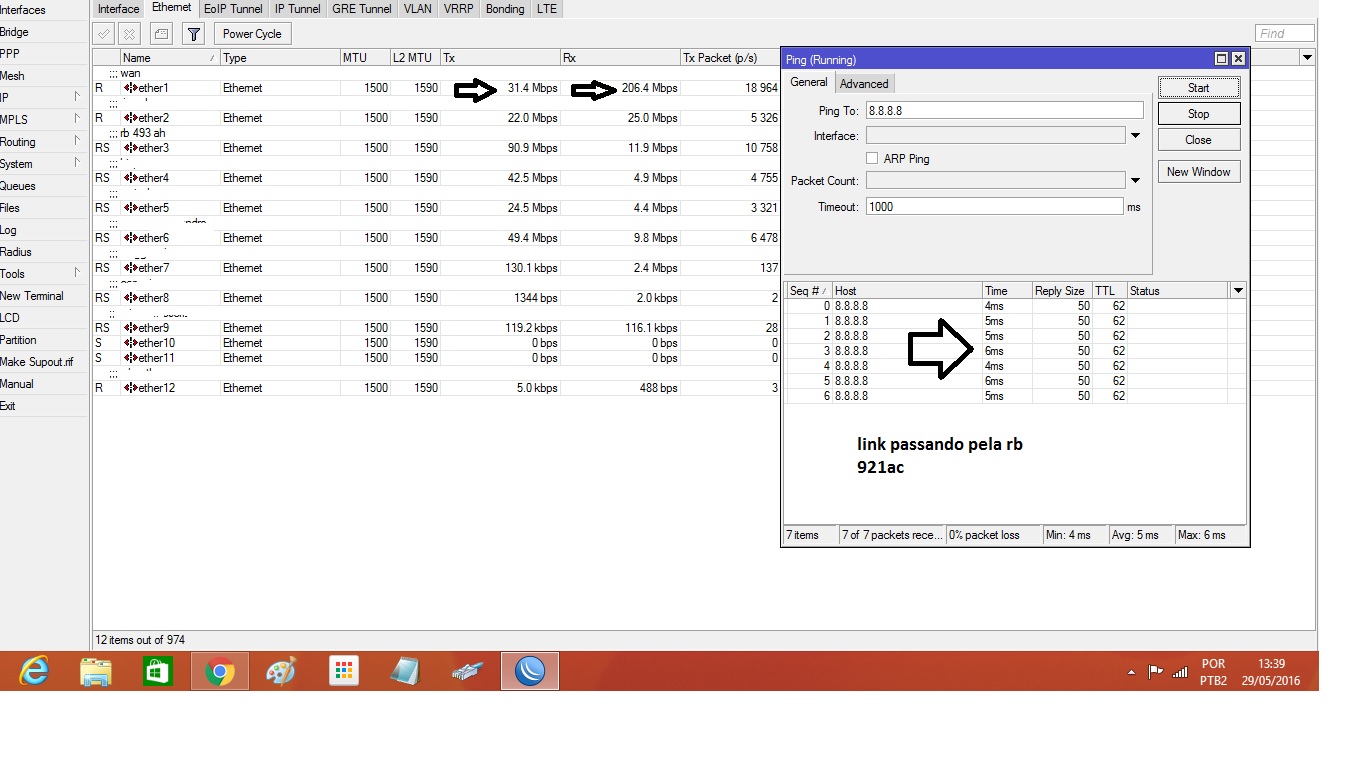Switch to the EoIP Tunnel tab
The width and height of the screenshot is (1366, 768).
click(233, 9)
